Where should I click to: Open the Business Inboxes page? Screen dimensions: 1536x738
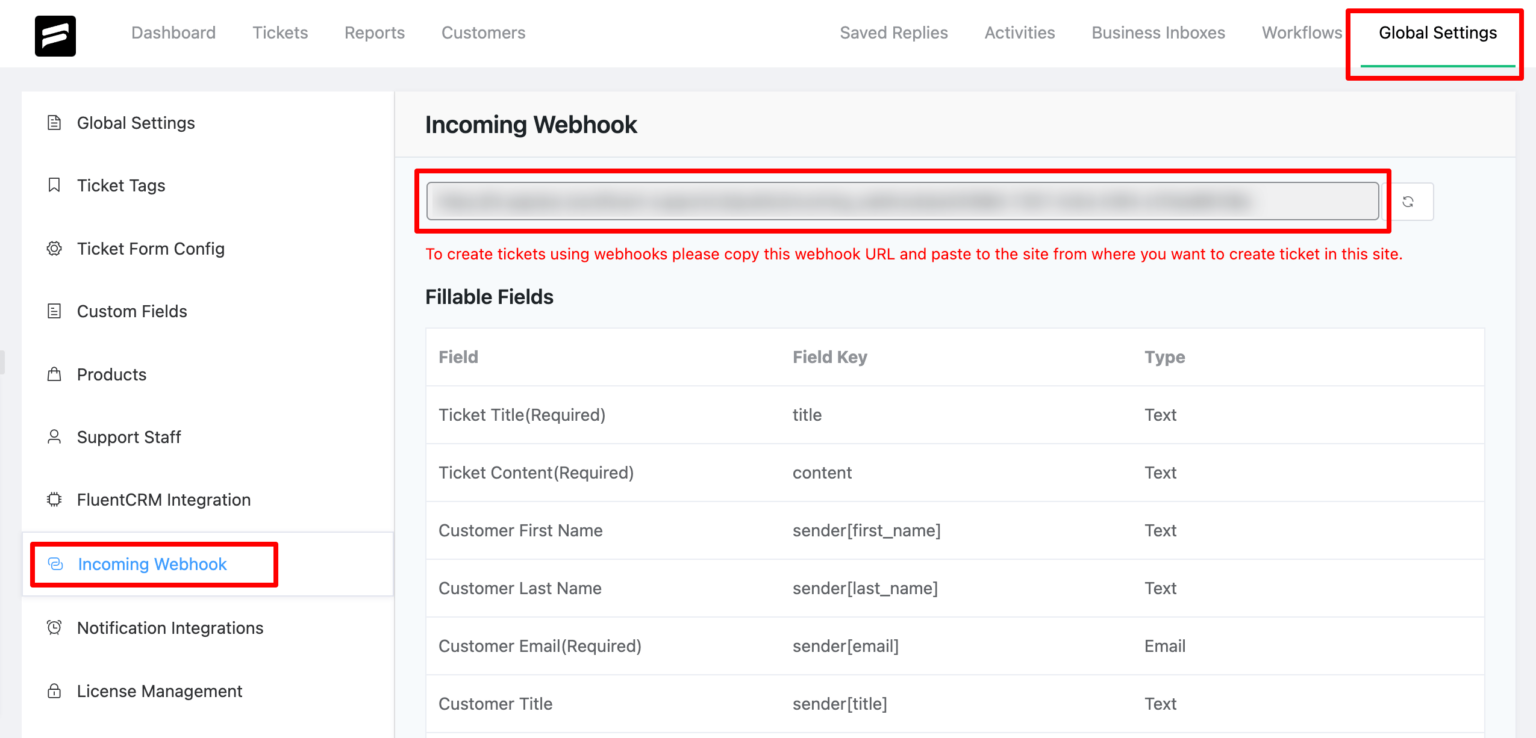coord(1158,32)
